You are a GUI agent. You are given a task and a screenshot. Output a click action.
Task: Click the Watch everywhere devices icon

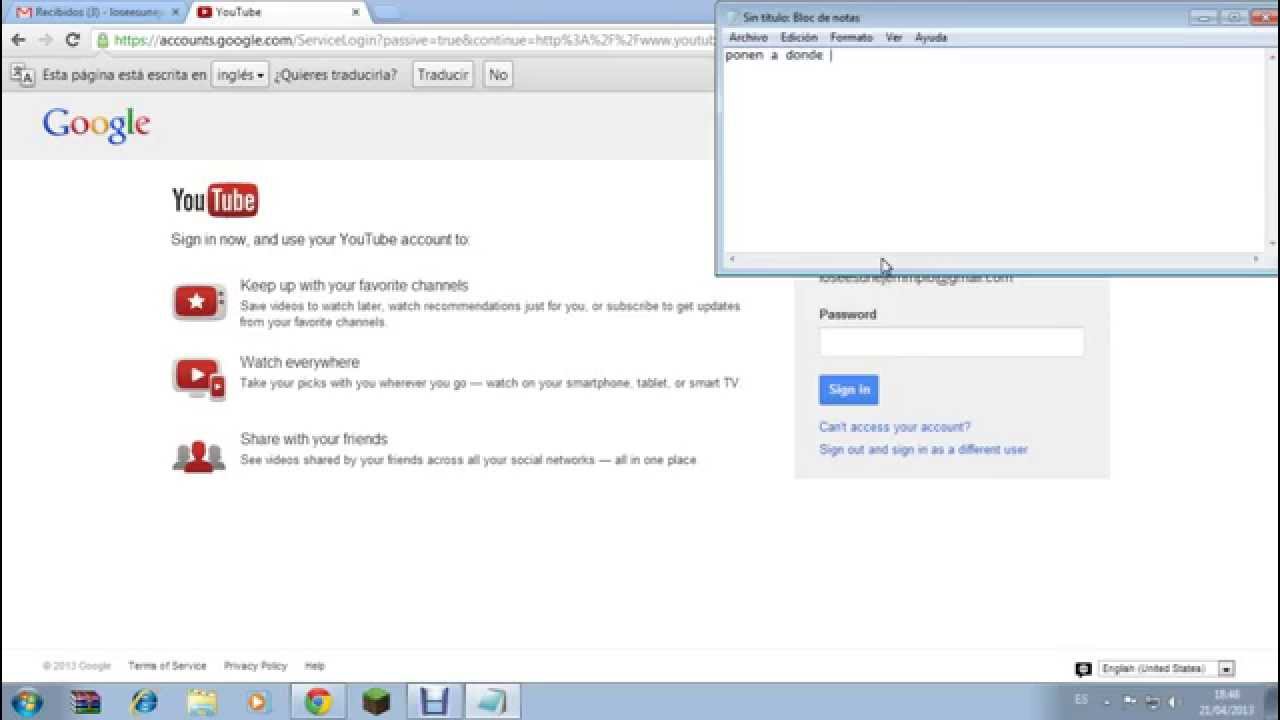pyautogui.click(x=199, y=379)
